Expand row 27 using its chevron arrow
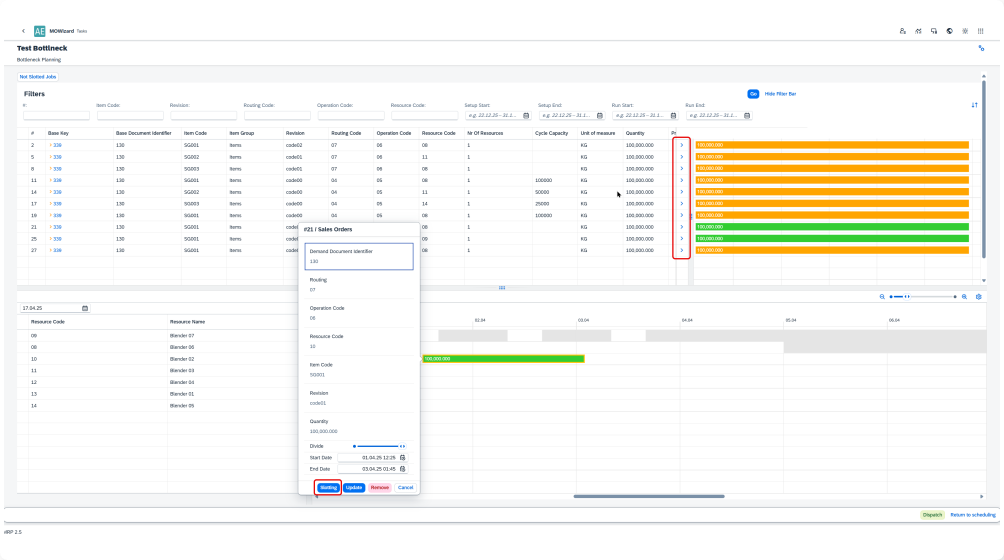 click(x=681, y=250)
